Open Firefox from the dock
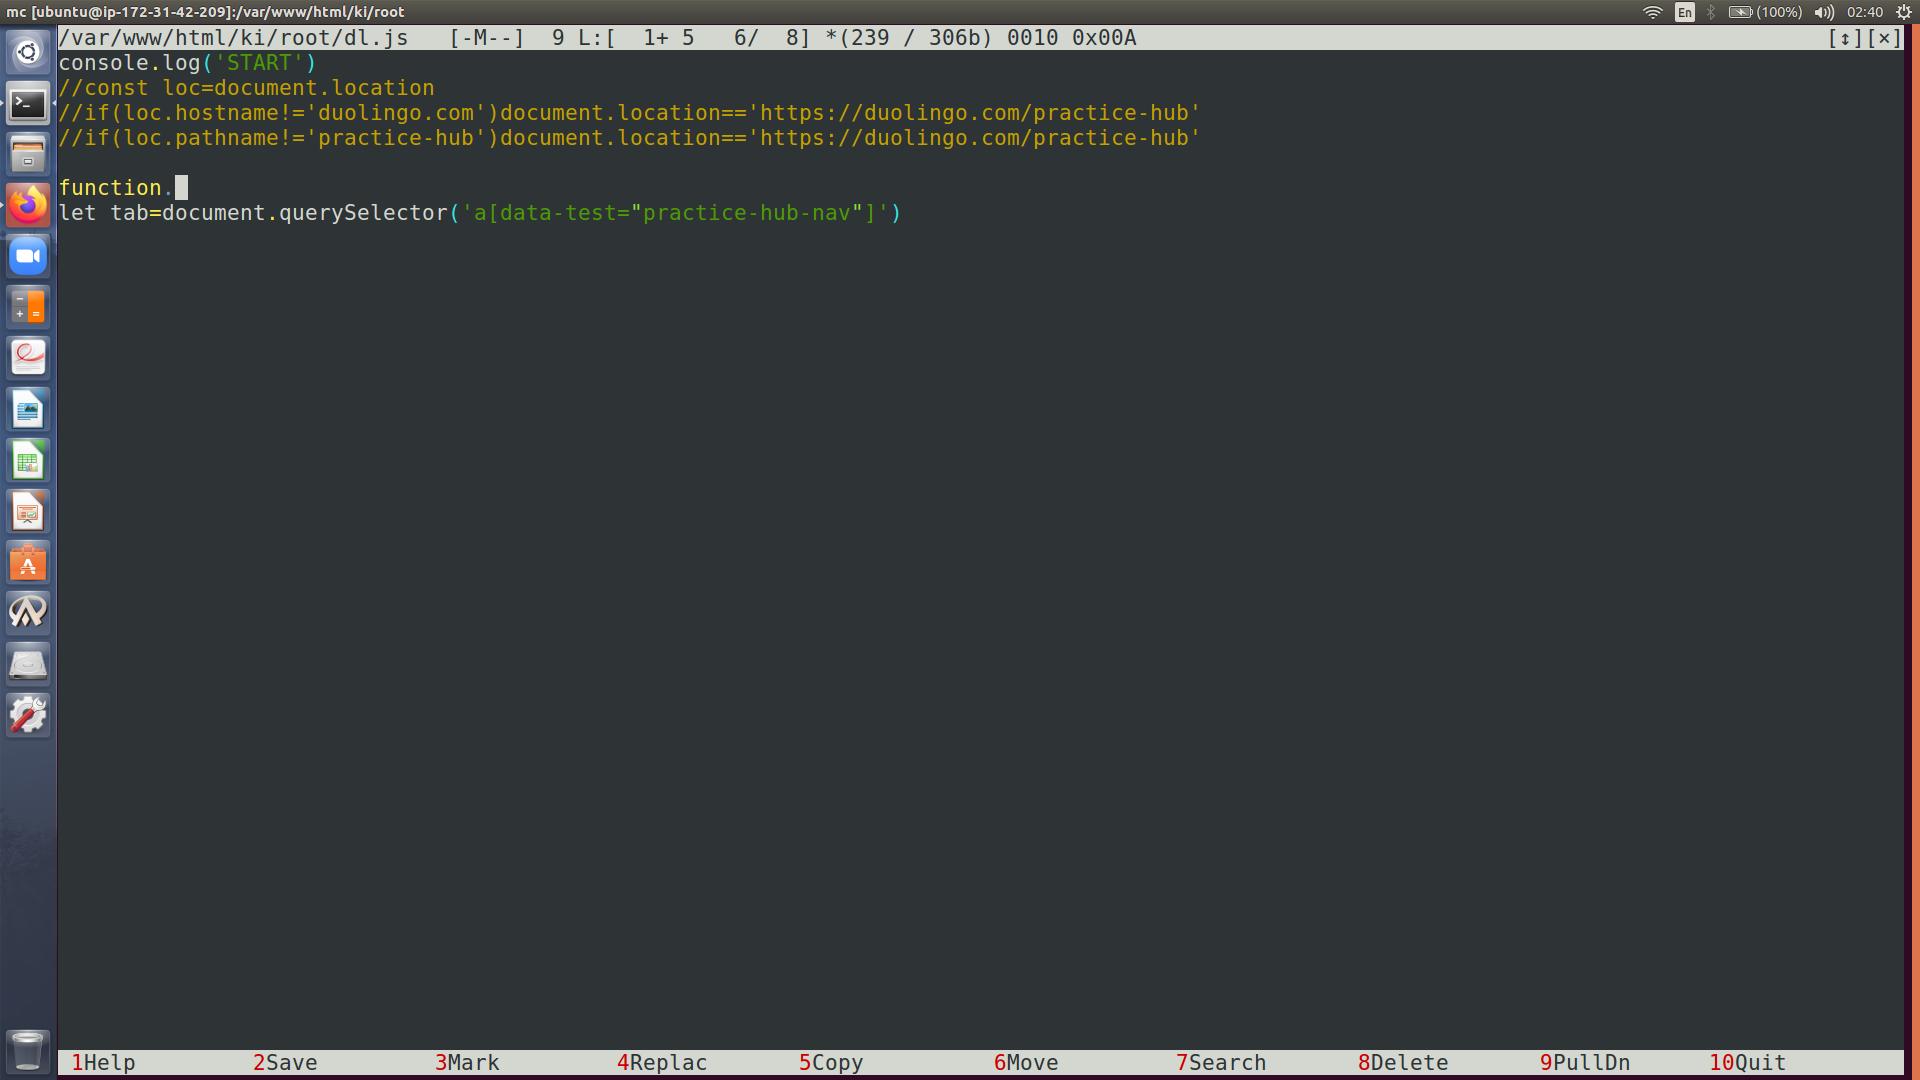Image resolution: width=1920 pixels, height=1080 pixels. pos(28,205)
